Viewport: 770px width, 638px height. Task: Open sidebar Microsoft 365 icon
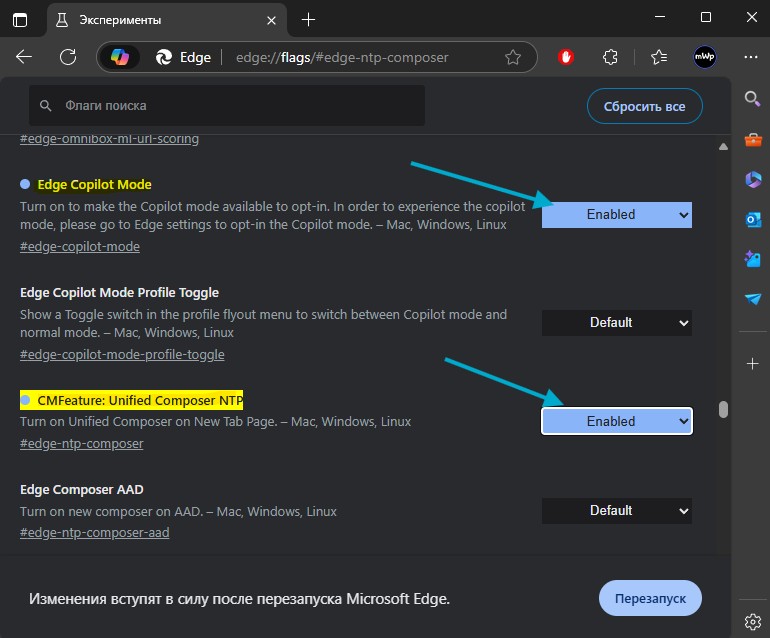(x=753, y=179)
